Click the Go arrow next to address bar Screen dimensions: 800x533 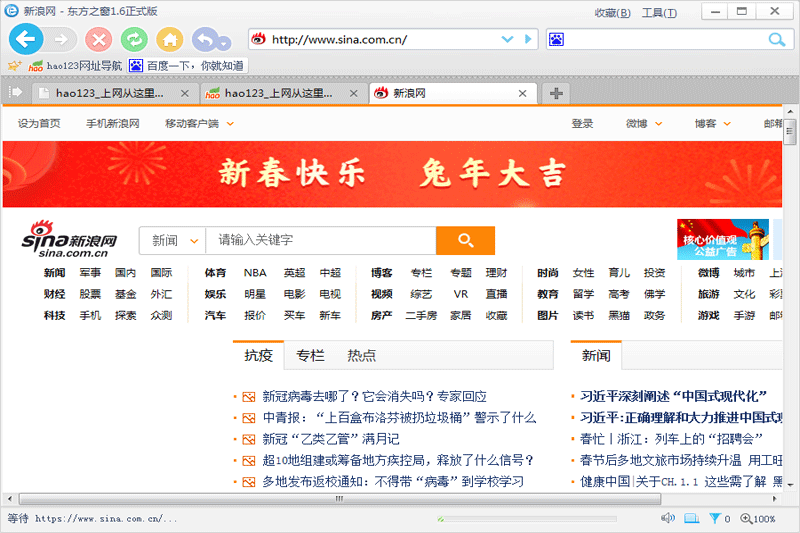[528, 39]
